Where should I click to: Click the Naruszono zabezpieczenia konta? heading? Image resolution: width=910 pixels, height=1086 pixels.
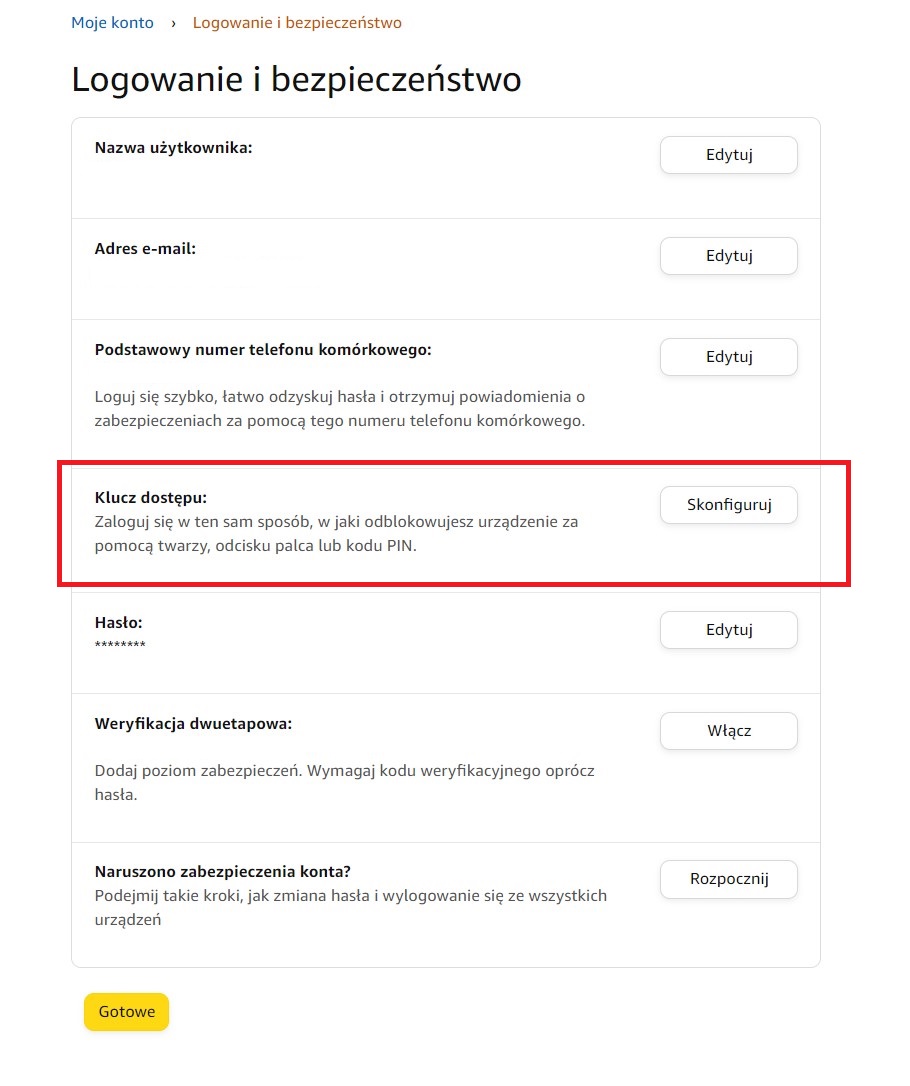tap(223, 871)
